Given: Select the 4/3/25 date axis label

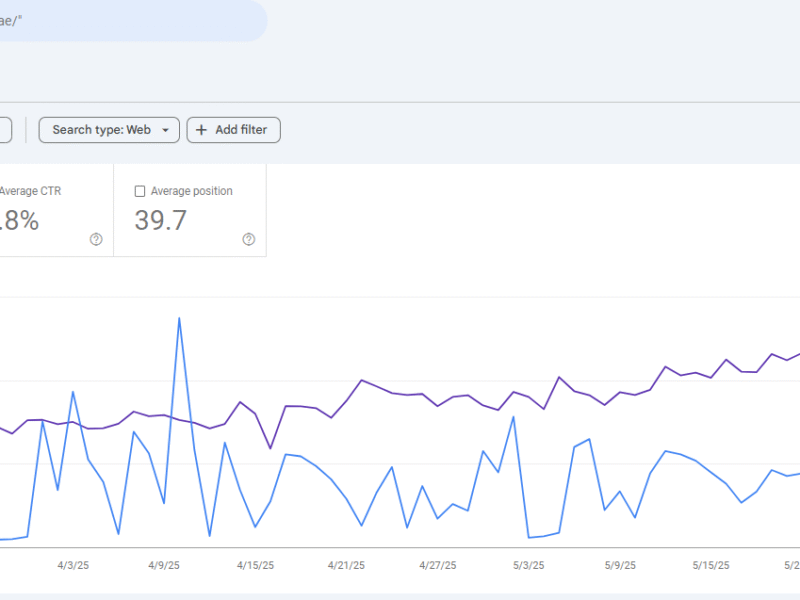Looking at the screenshot, I should pos(72,565).
